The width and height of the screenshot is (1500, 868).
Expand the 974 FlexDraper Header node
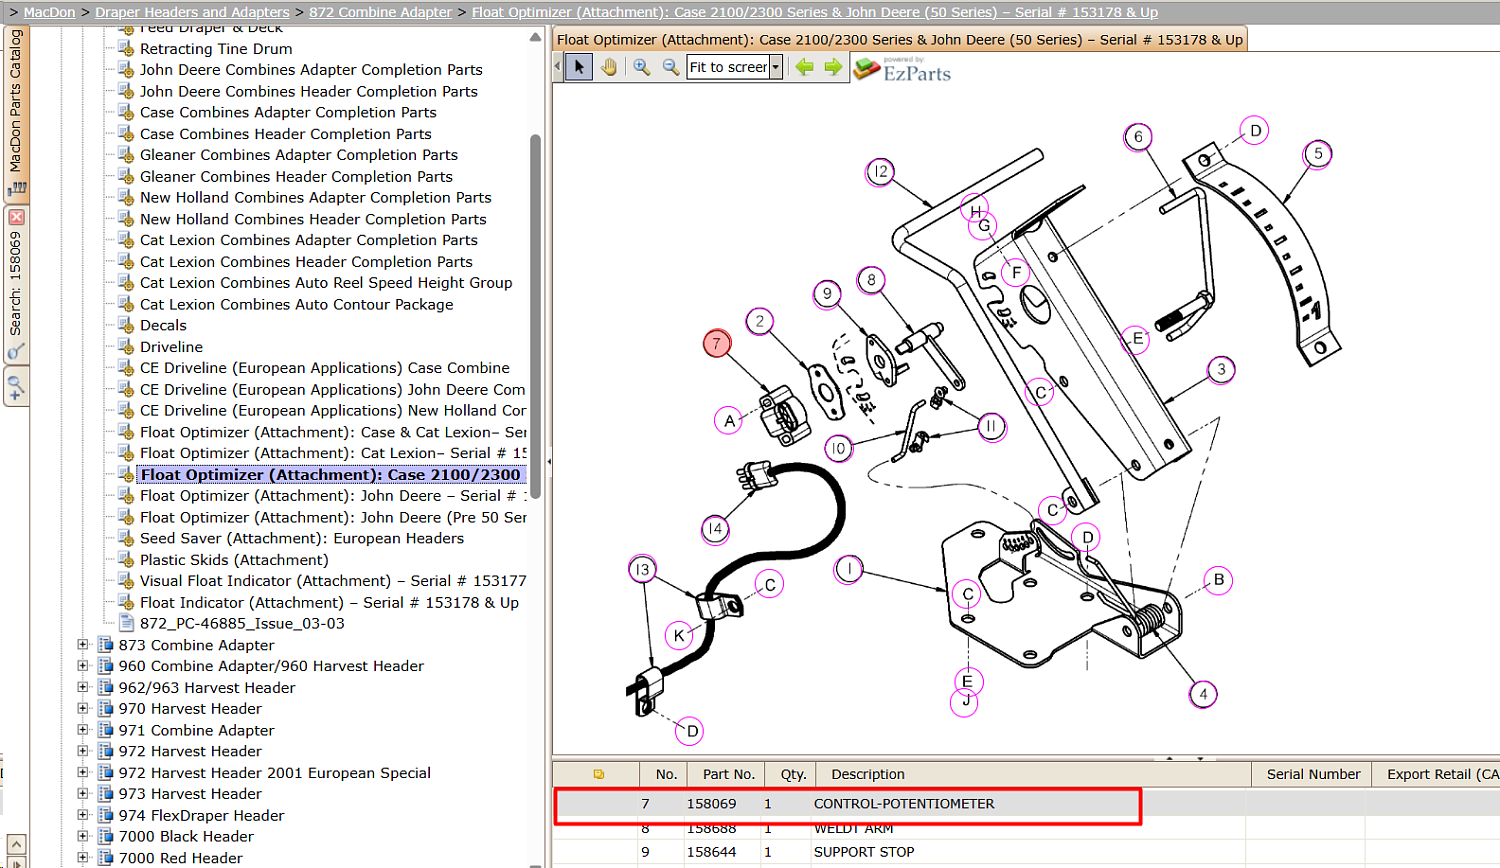click(83, 815)
